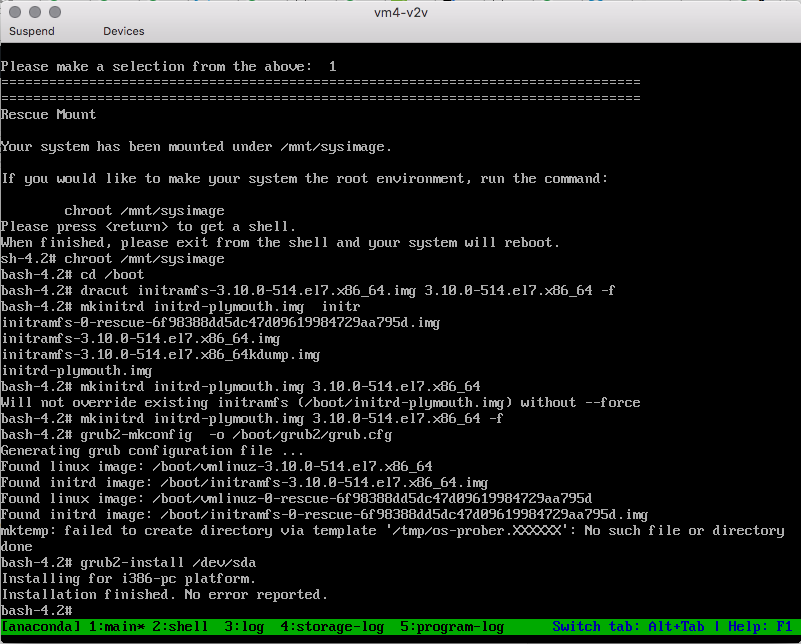The width and height of the screenshot is (801, 644).
Task: Maximize the vm4-v2v window
Action: click(x=55, y=12)
